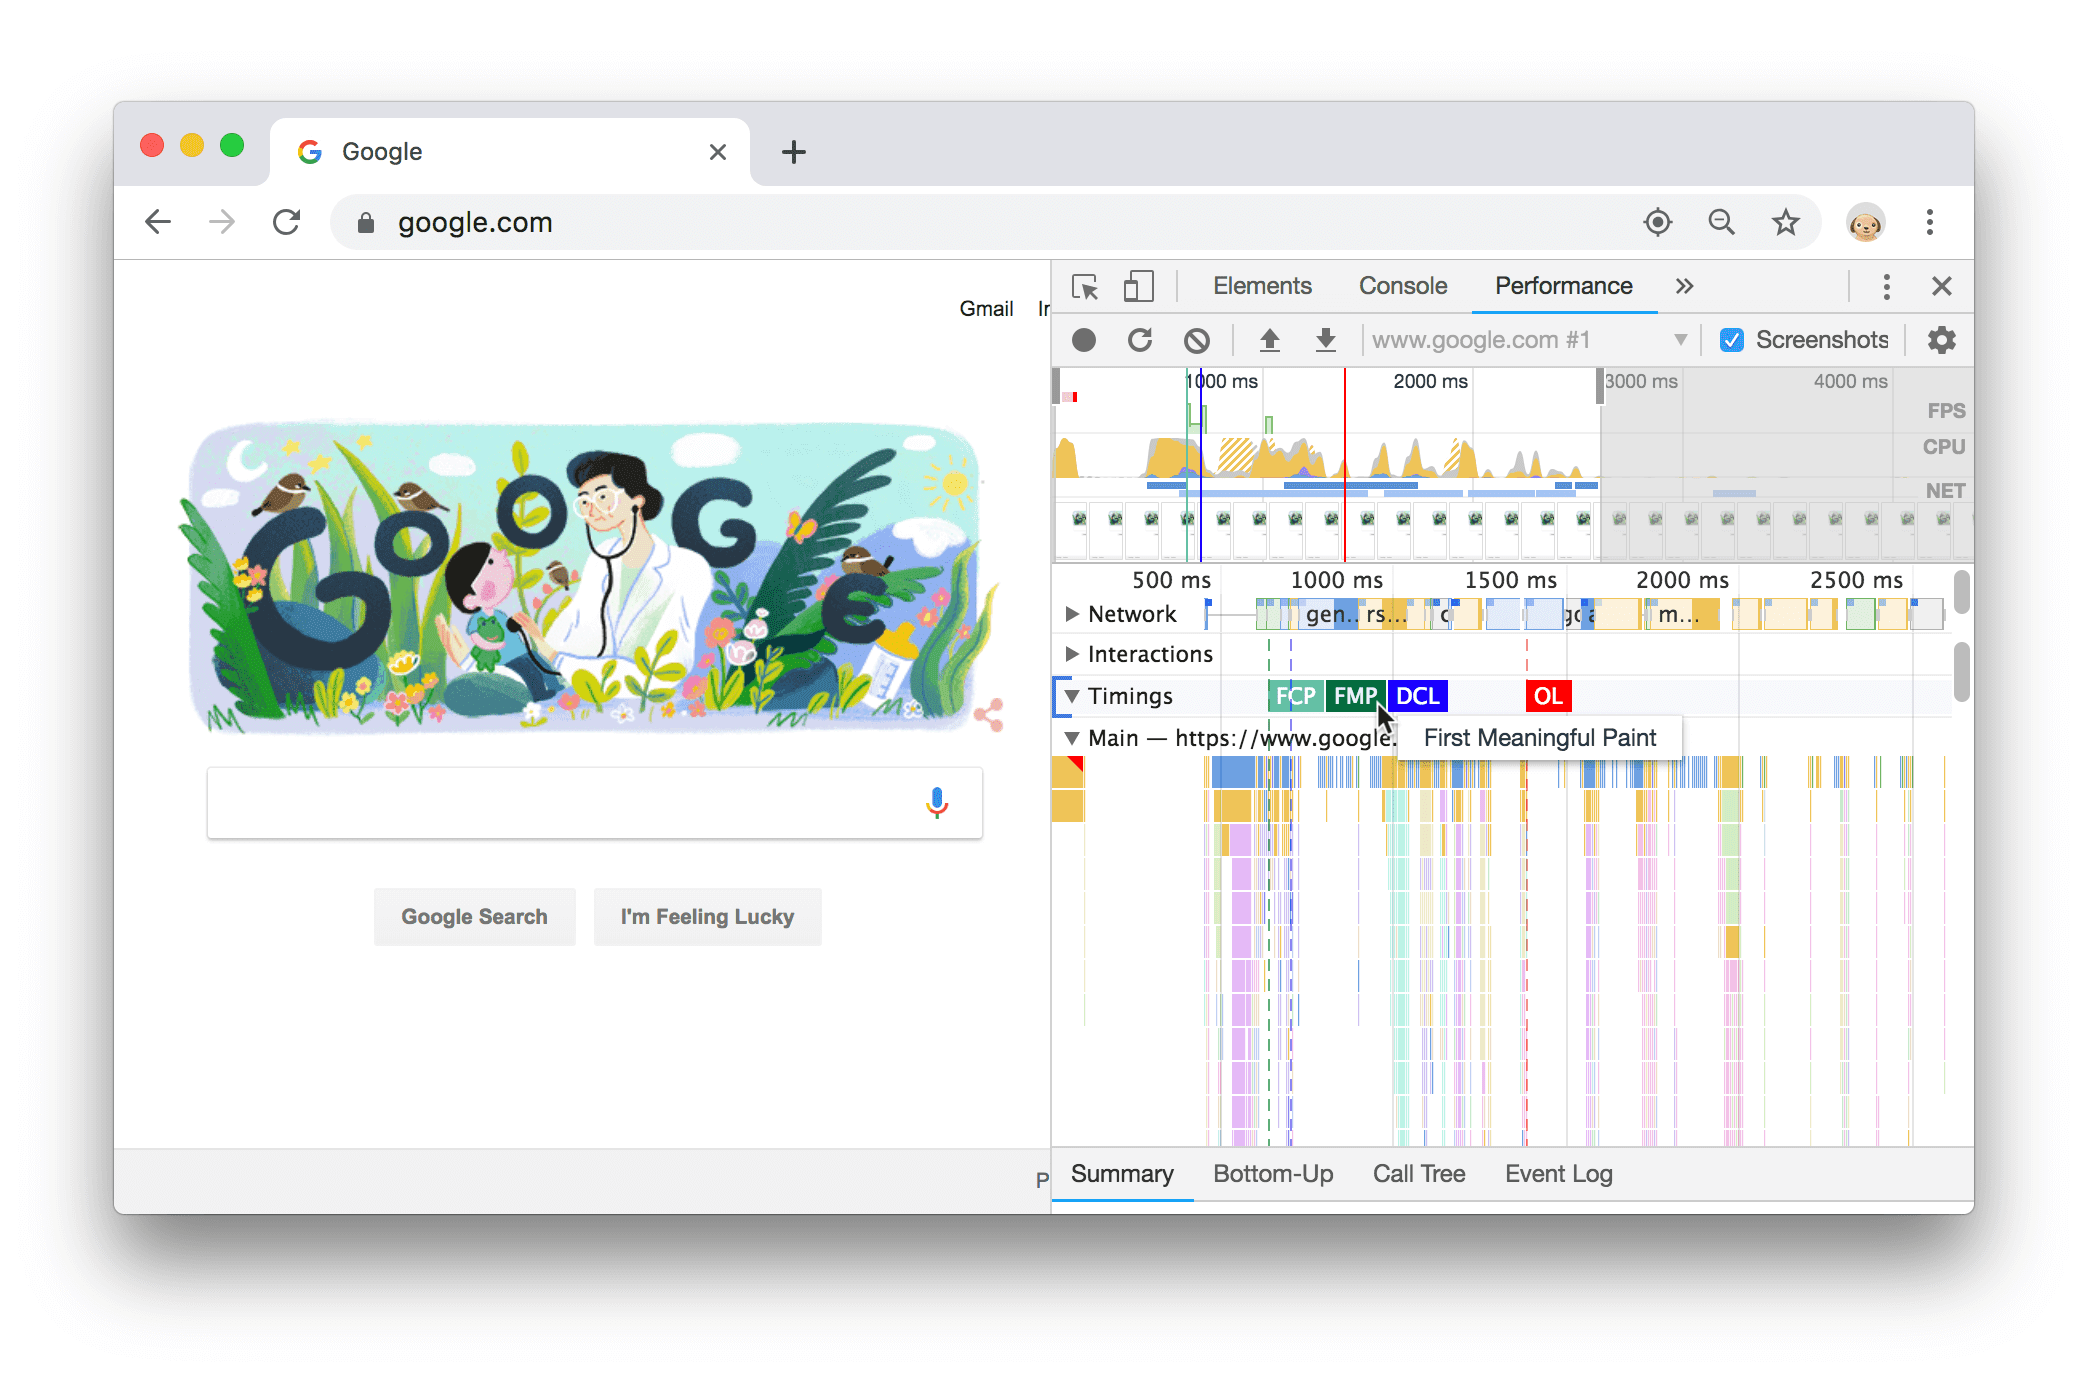Click Google Search button

[x=474, y=917]
